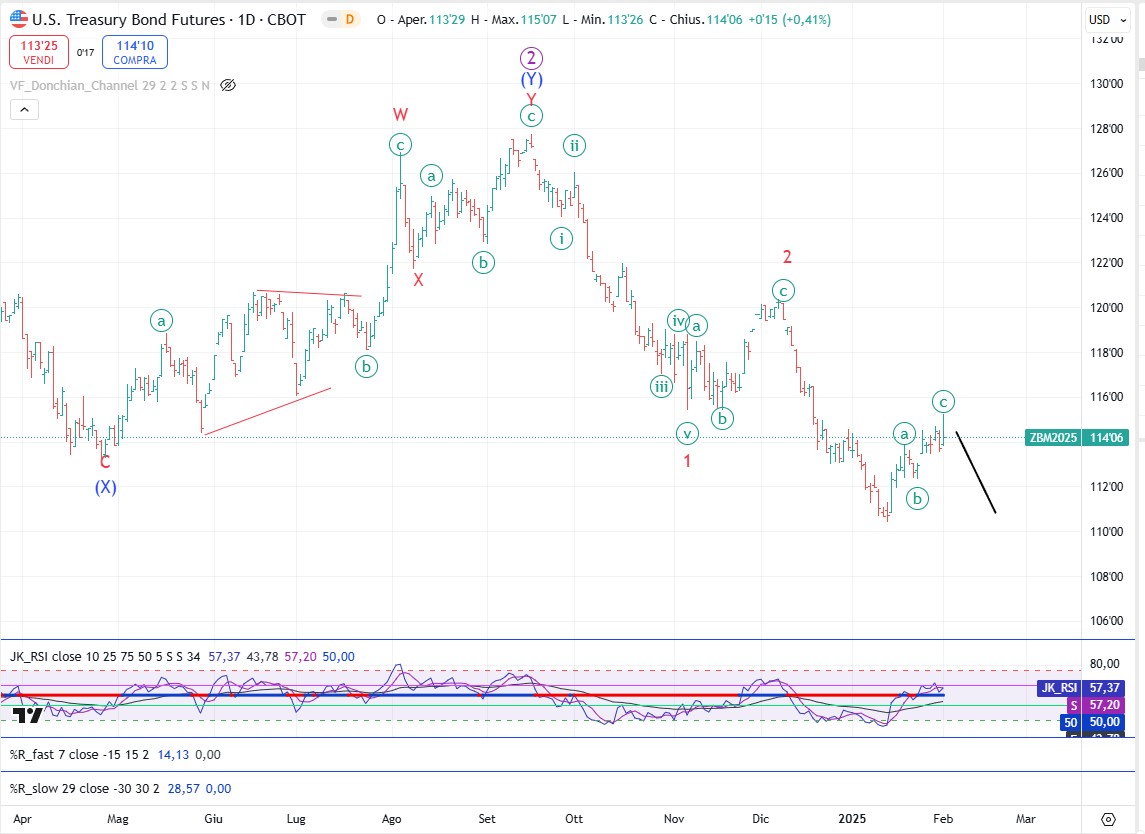Select the VF_Donchian_Channel indicator legend

point(110,85)
